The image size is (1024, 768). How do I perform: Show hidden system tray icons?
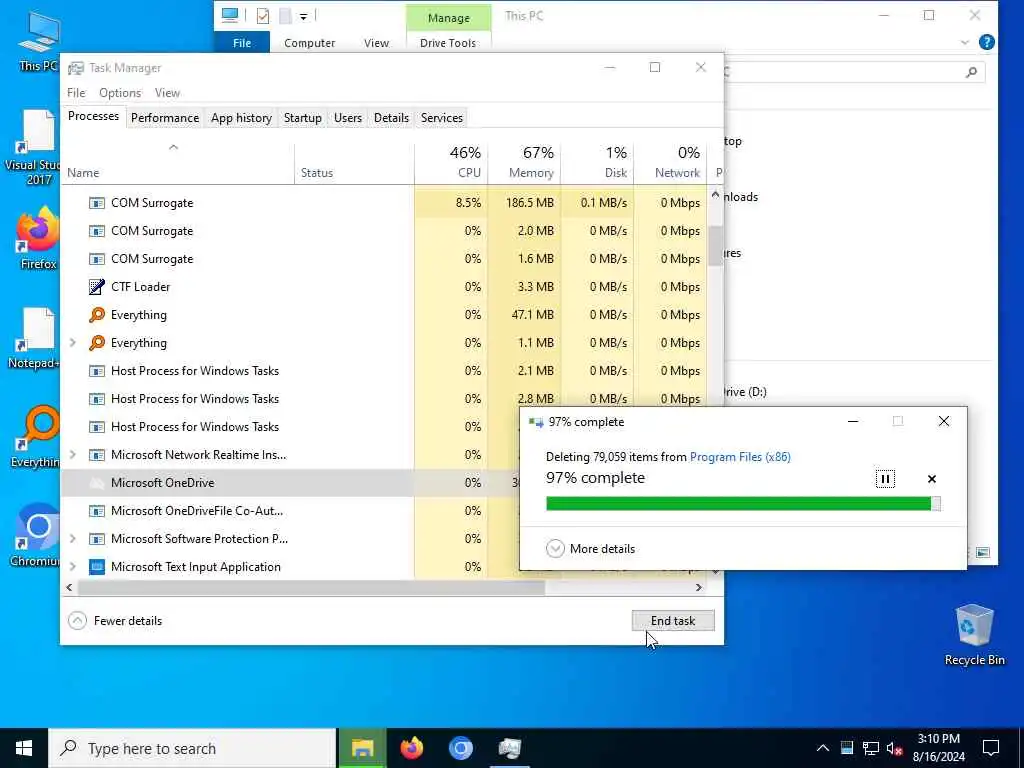click(x=823, y=748)
